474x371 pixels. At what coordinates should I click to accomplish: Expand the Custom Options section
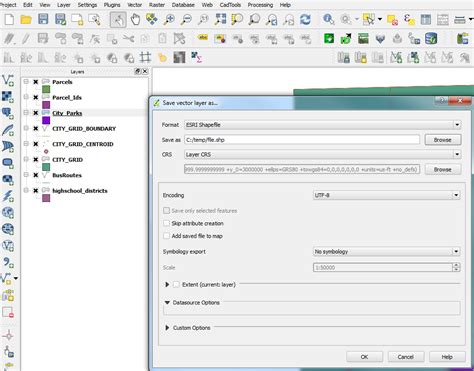coord(167,328)
